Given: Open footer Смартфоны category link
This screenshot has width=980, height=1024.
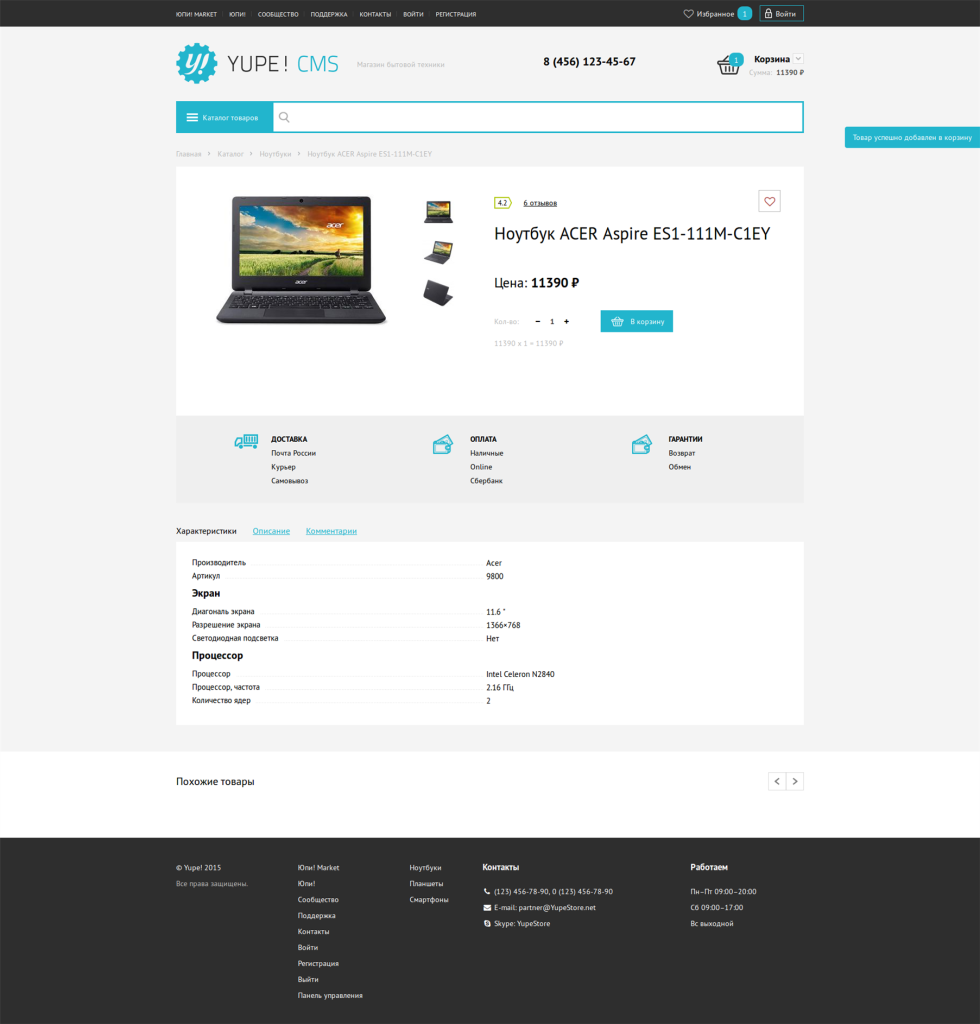Looking at the screenshot, I should tap(429, 900).
